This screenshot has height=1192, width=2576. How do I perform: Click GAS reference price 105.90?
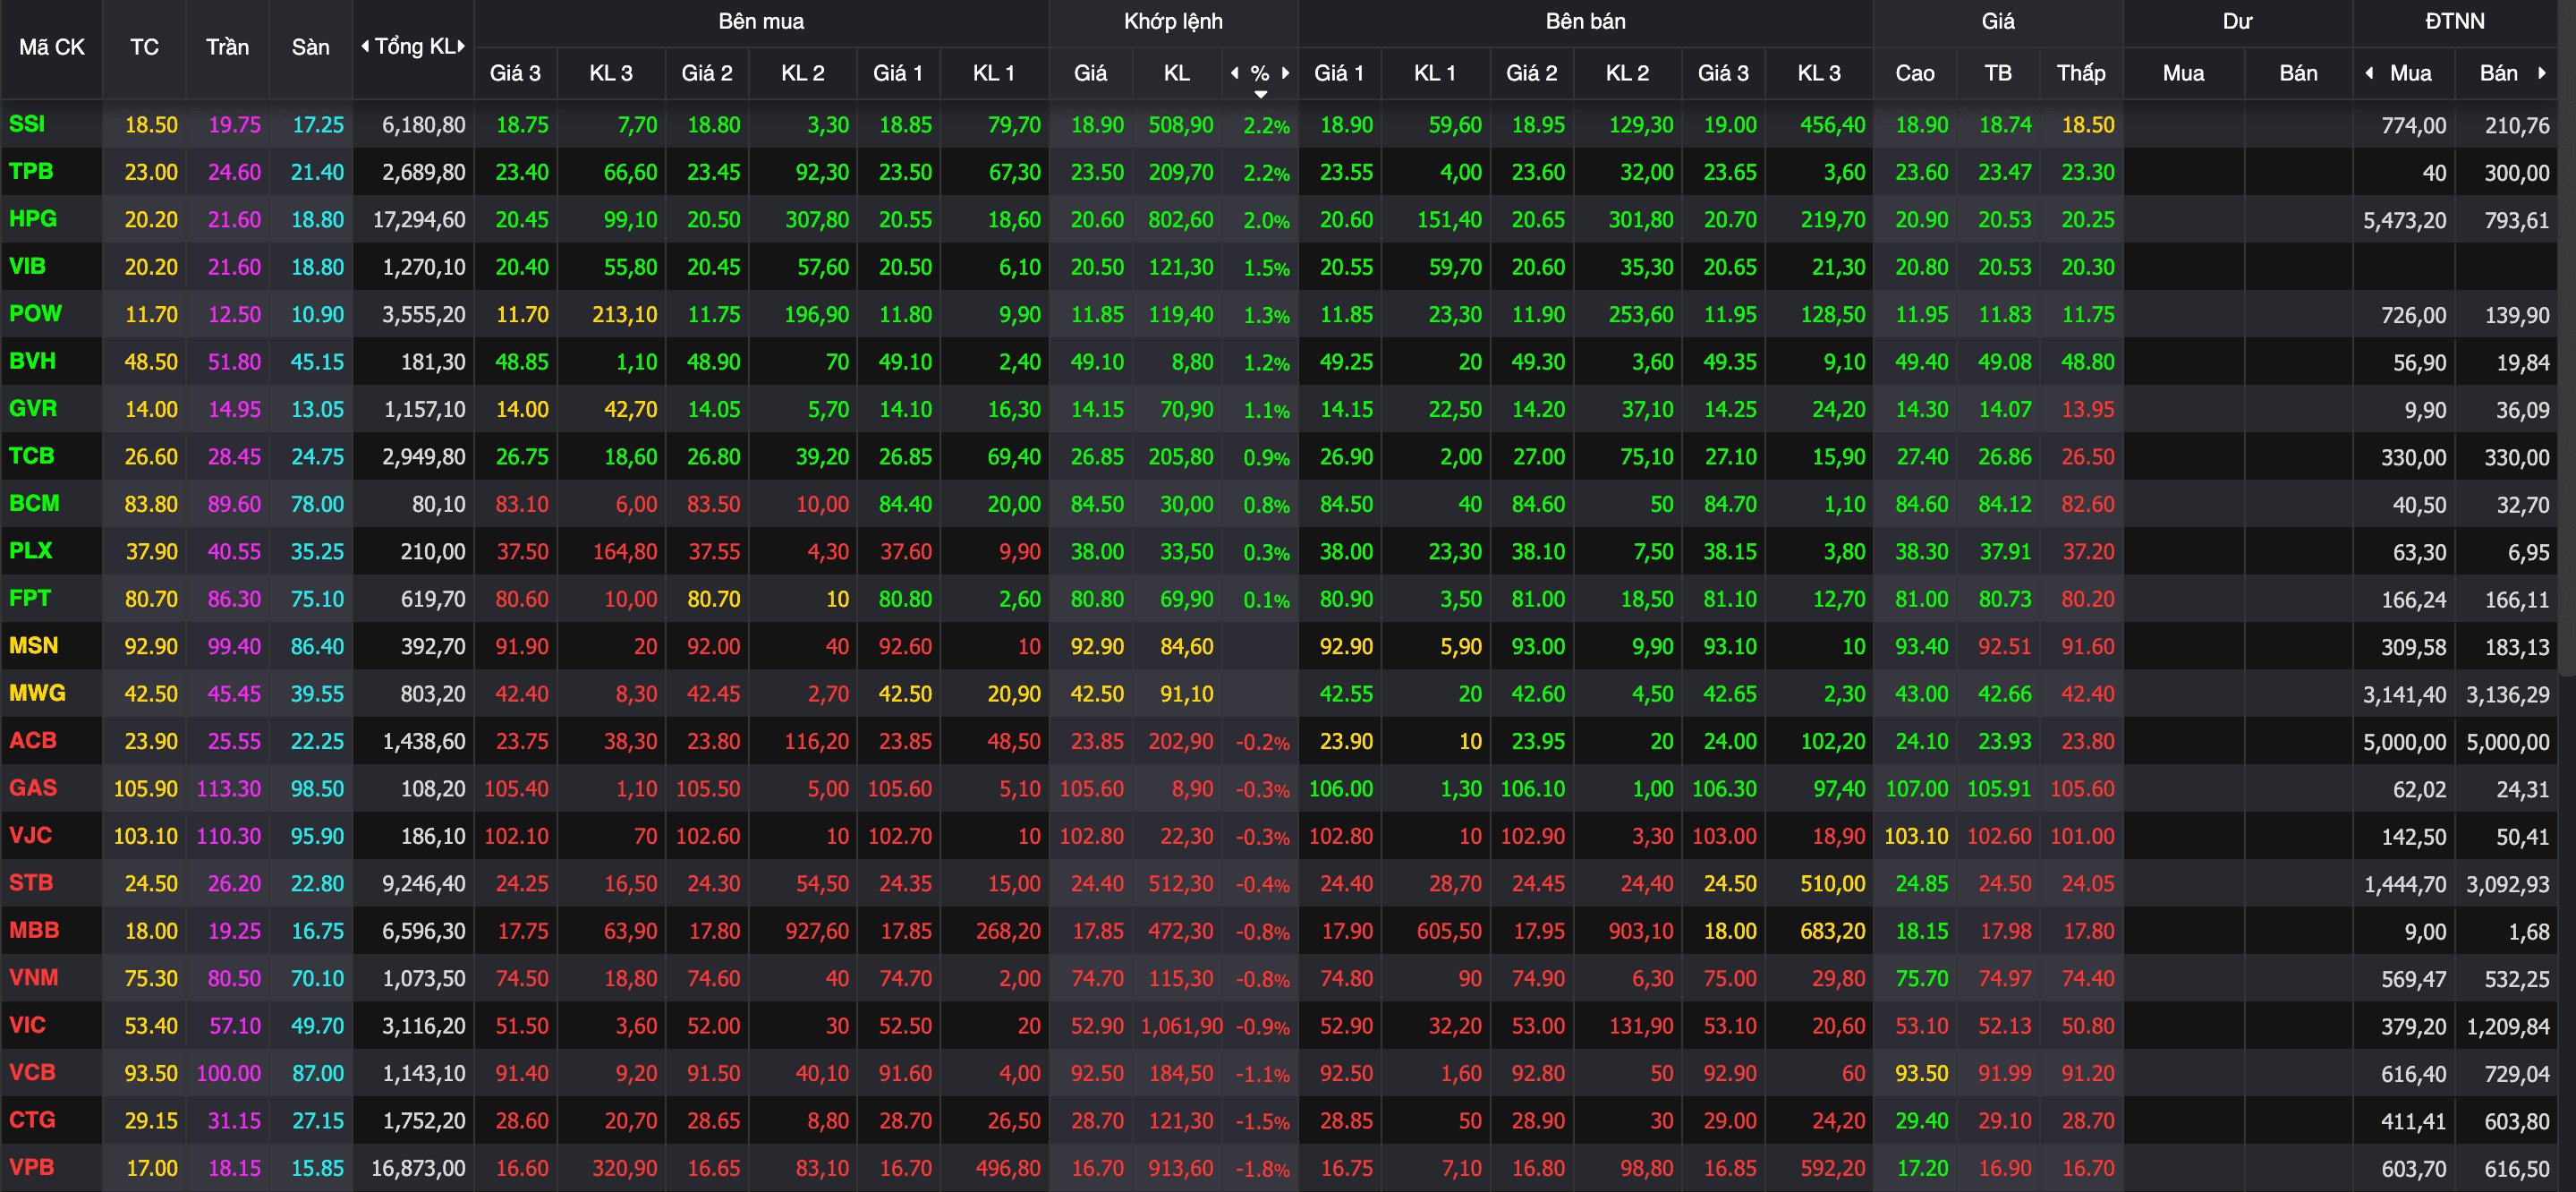pyautogui.click(x=145, y=789)
